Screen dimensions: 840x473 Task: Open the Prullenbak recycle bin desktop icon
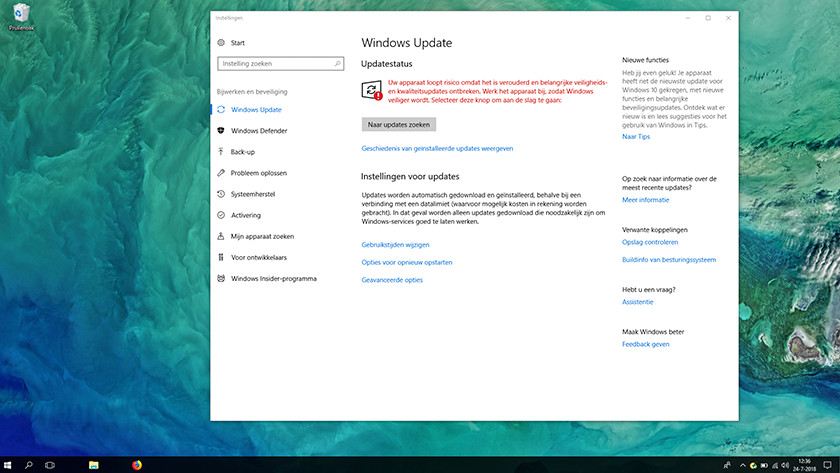21,17
